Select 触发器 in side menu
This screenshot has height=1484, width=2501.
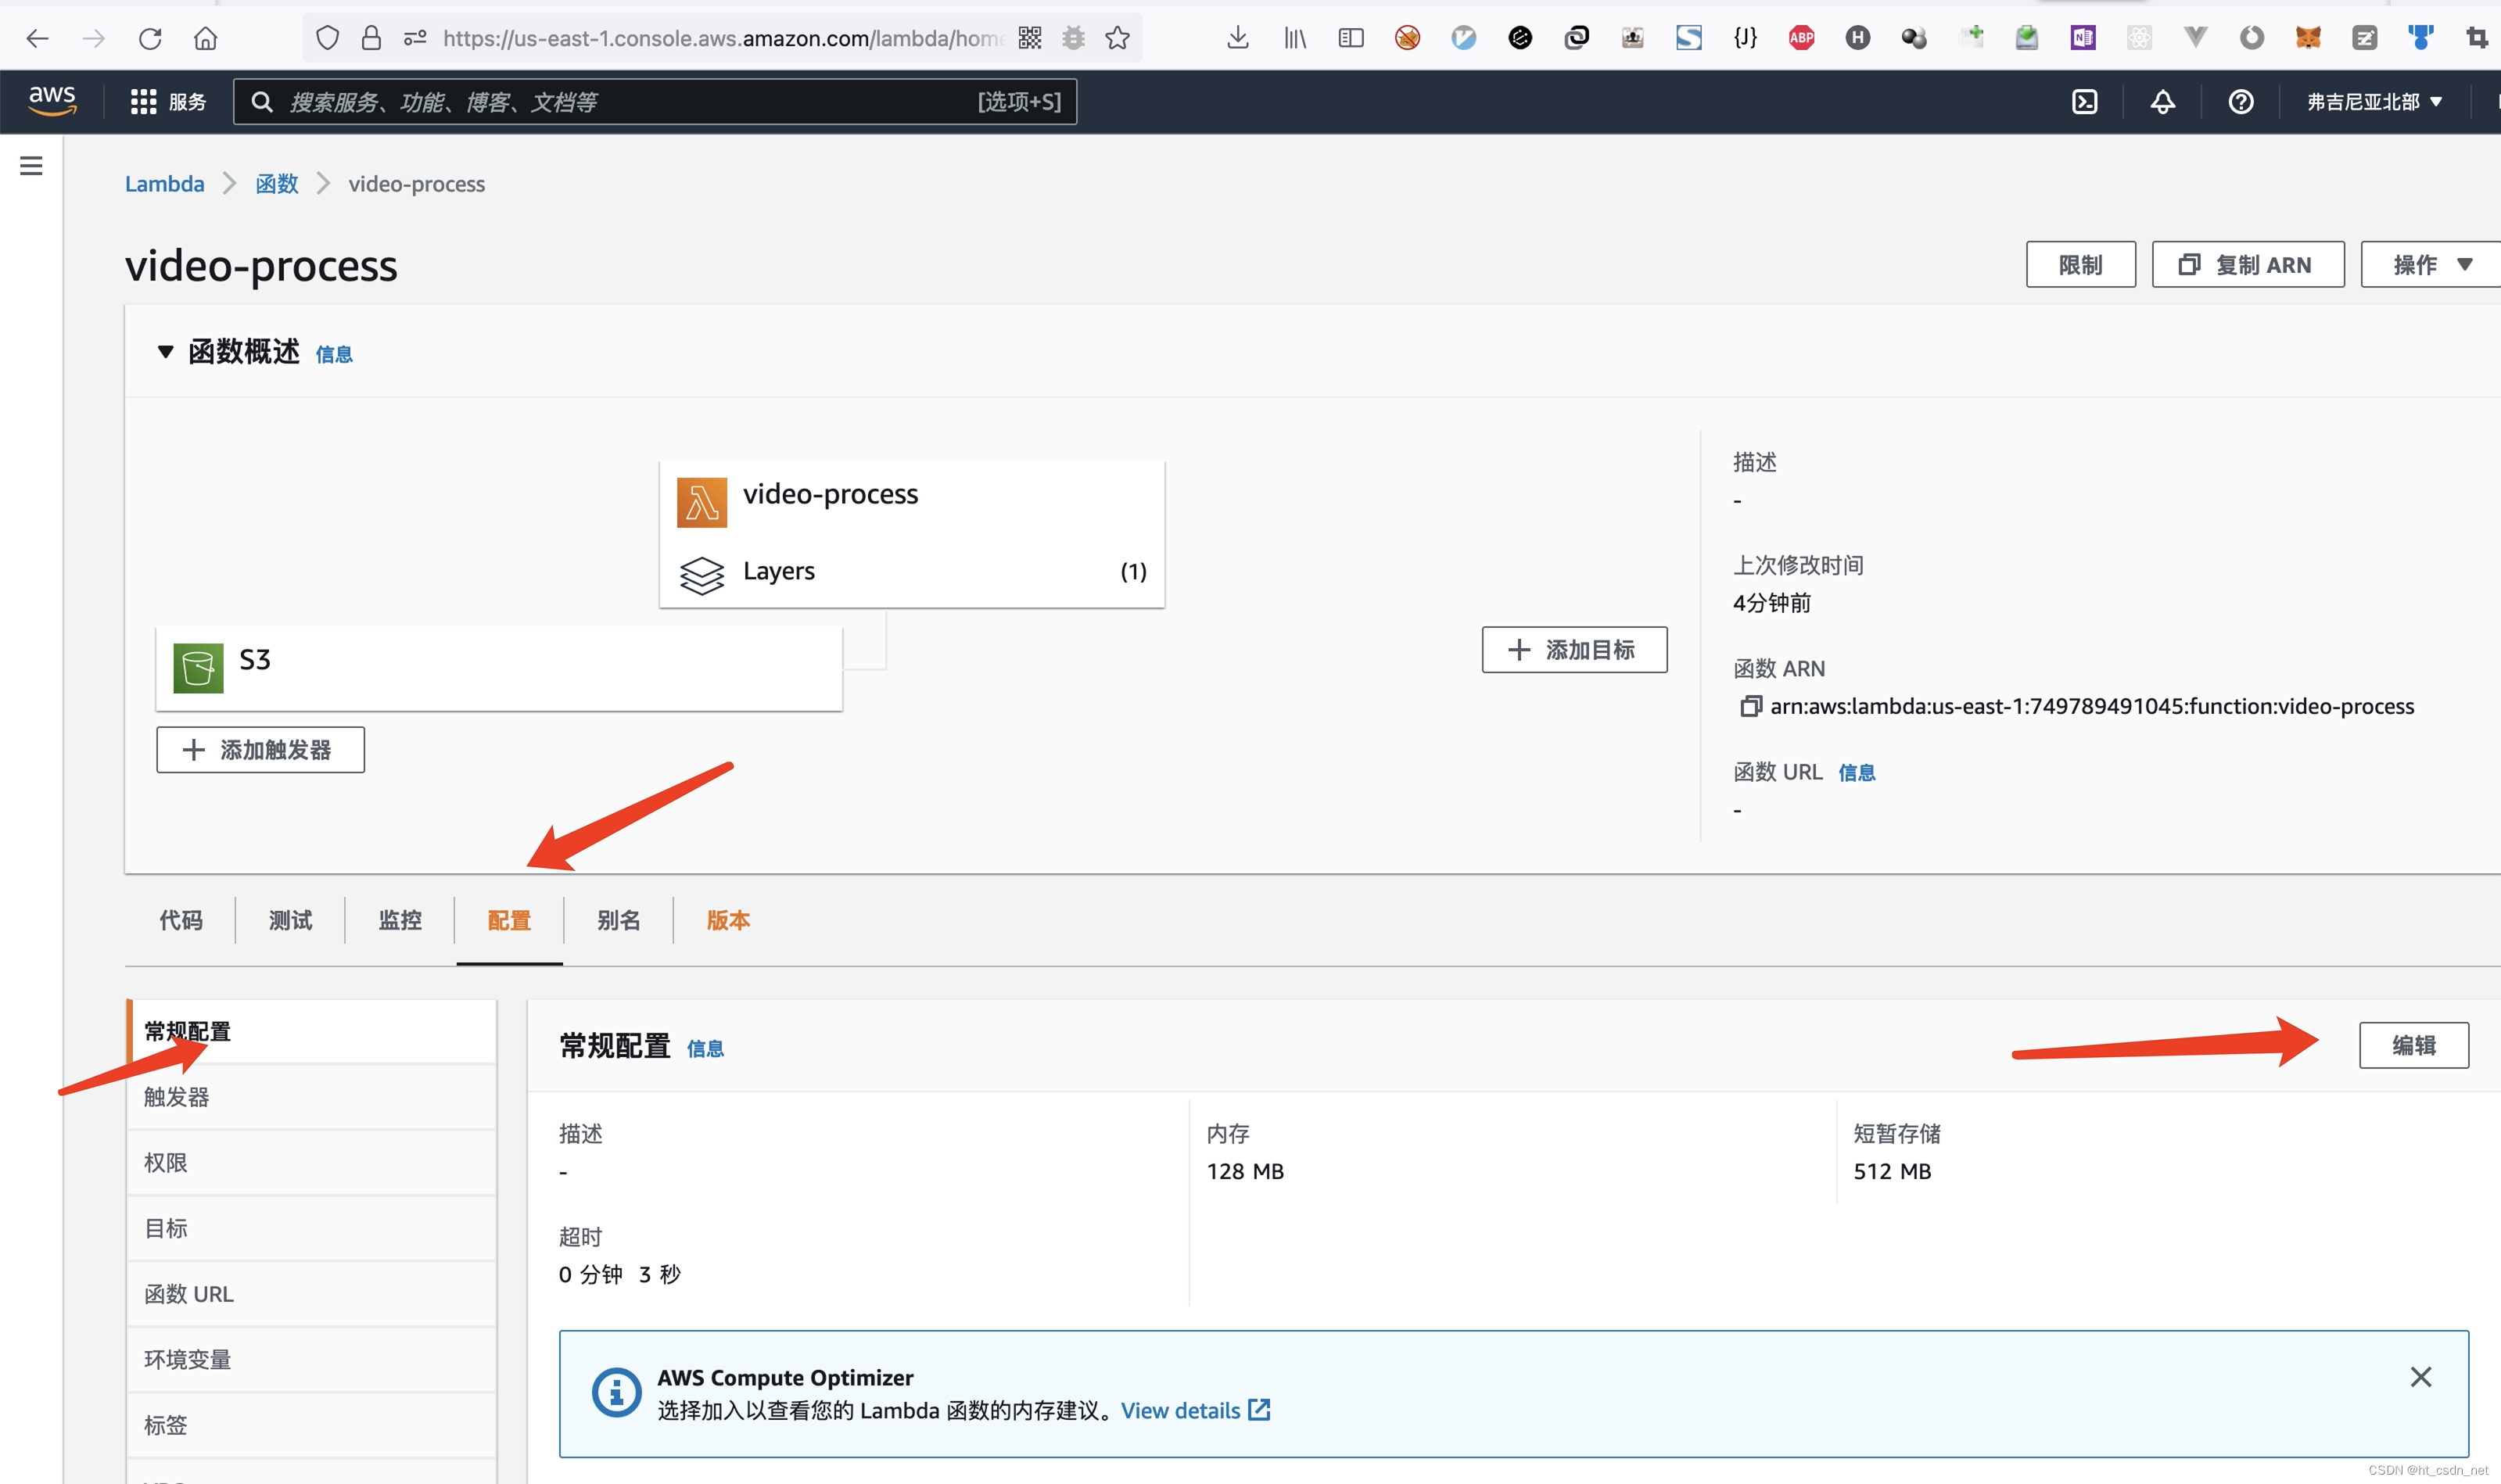(311, 1097)
